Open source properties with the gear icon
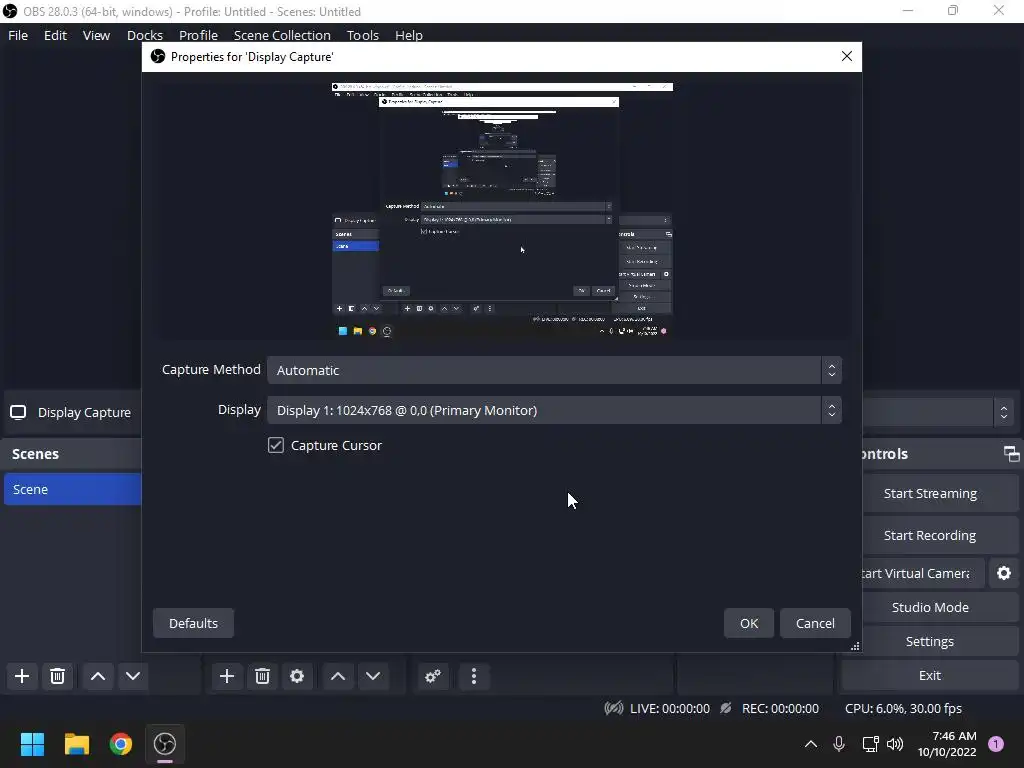 tap(297, 676)
